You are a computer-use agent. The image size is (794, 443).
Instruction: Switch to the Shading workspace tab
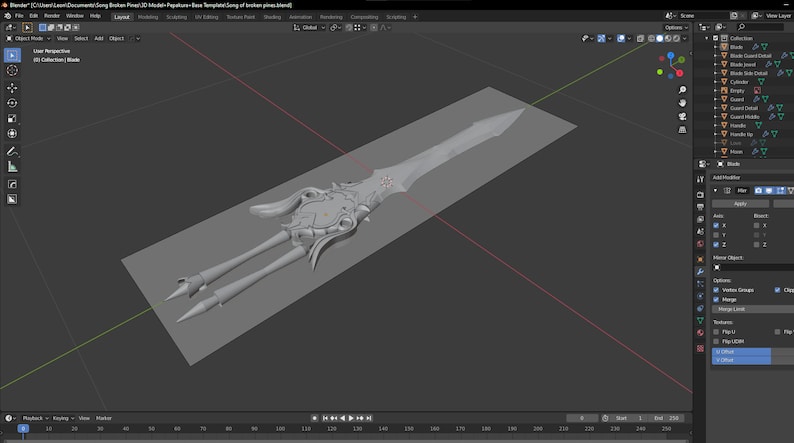(x=272, y=17)
